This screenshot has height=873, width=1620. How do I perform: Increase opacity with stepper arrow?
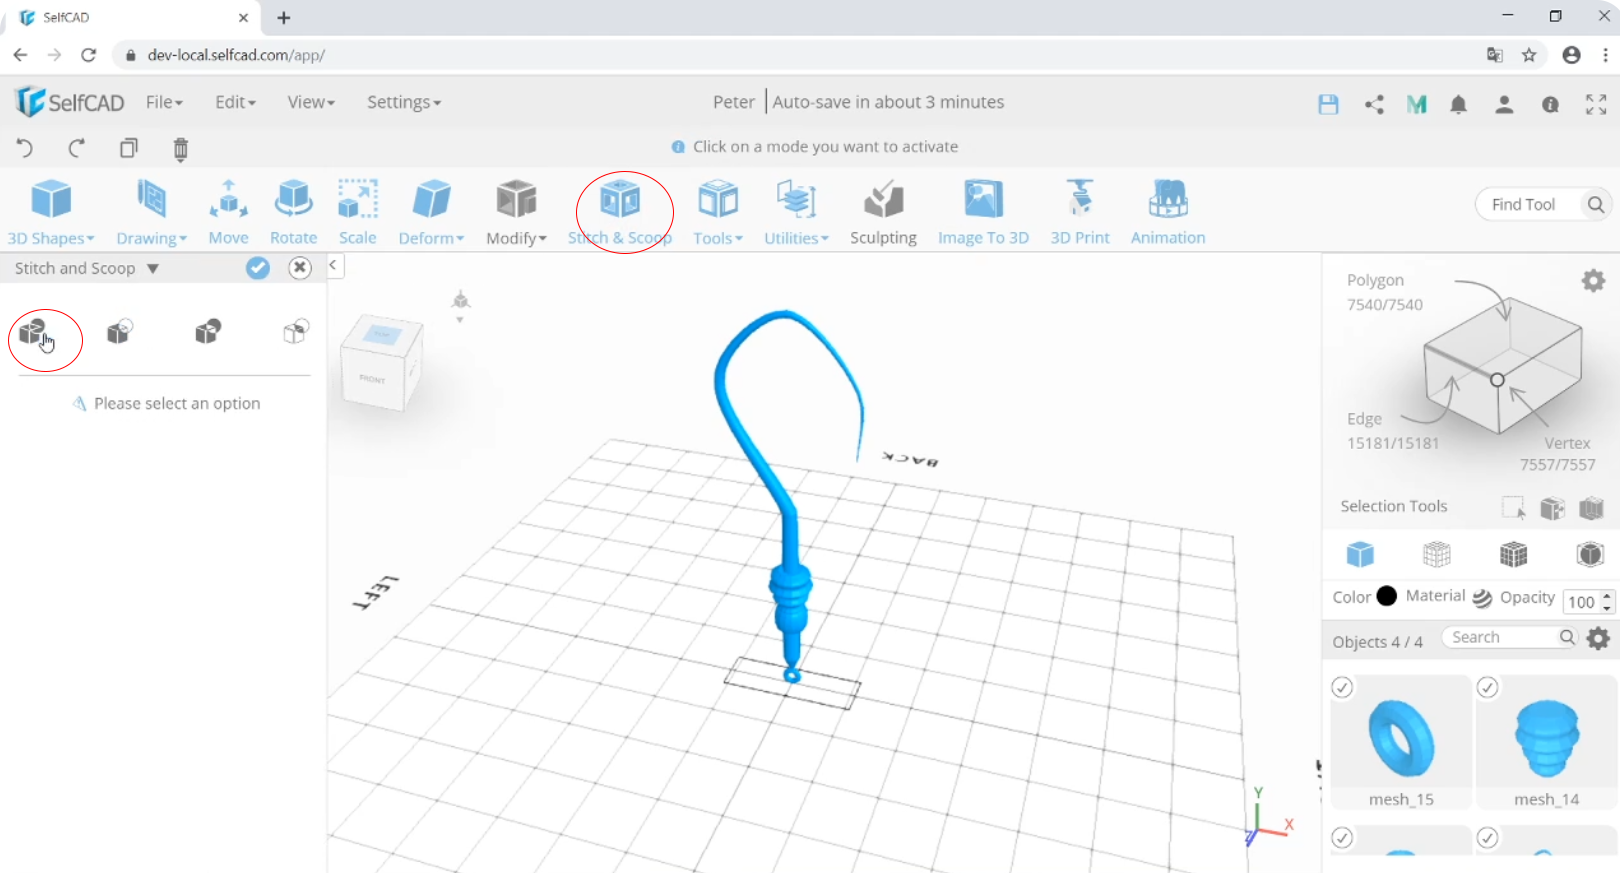click(1607, 596)
